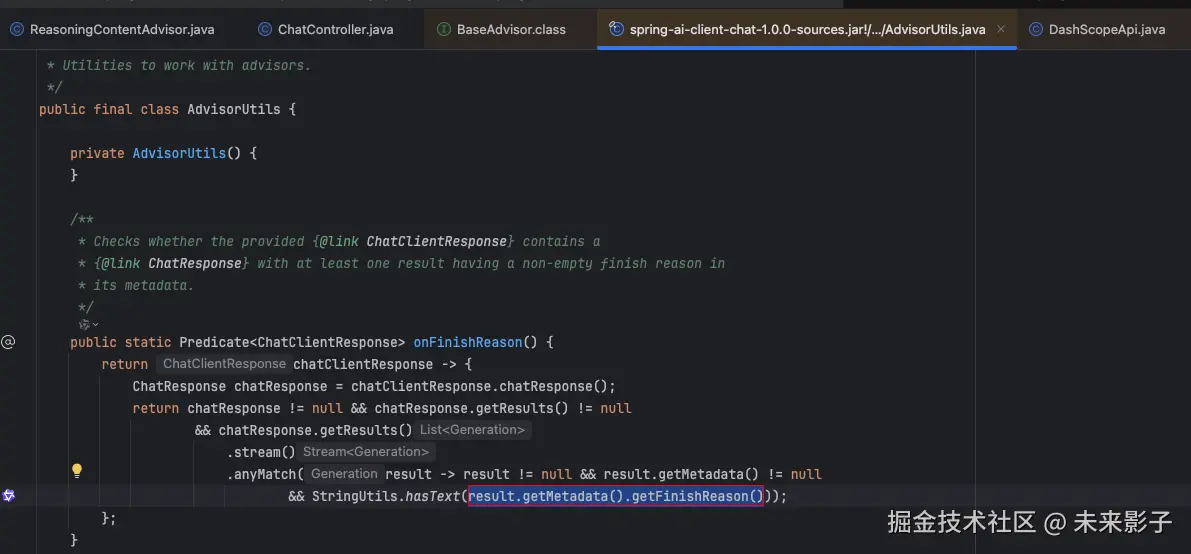The height and width of the screenshot is (554, 1191).
Task: Click the purple gutter icon on hasText line
Action: coord(8,495)
